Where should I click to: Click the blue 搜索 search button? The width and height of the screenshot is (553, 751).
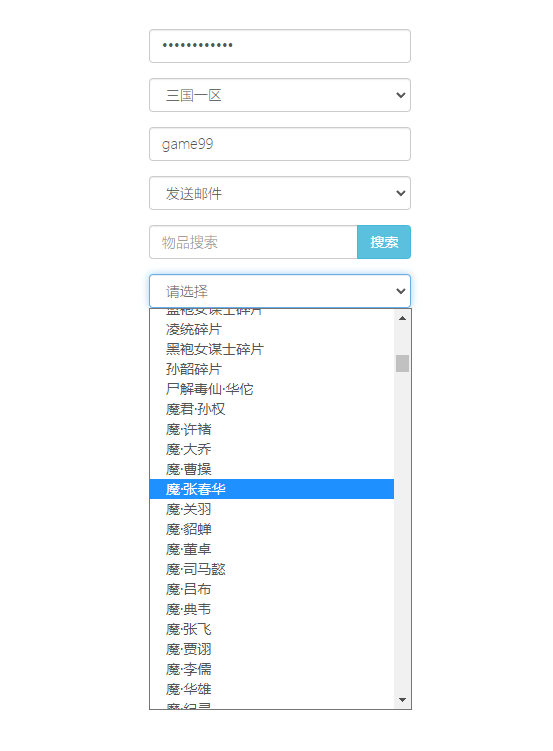tap(384, 242)
